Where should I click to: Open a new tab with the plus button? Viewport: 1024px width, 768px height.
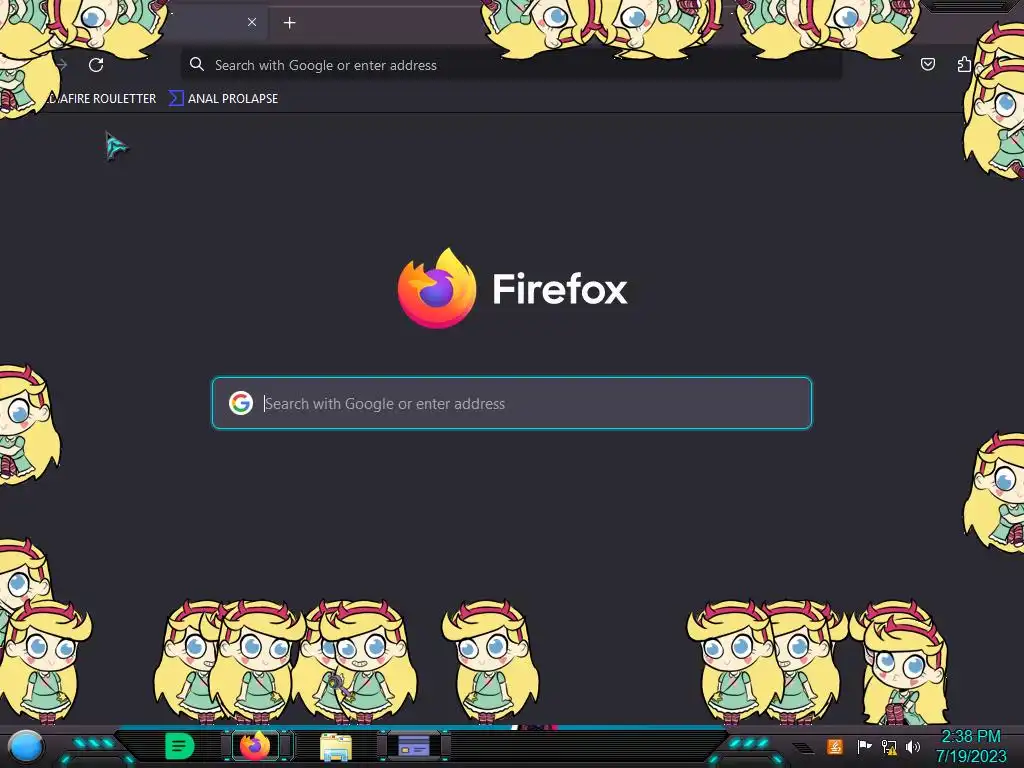289,23
